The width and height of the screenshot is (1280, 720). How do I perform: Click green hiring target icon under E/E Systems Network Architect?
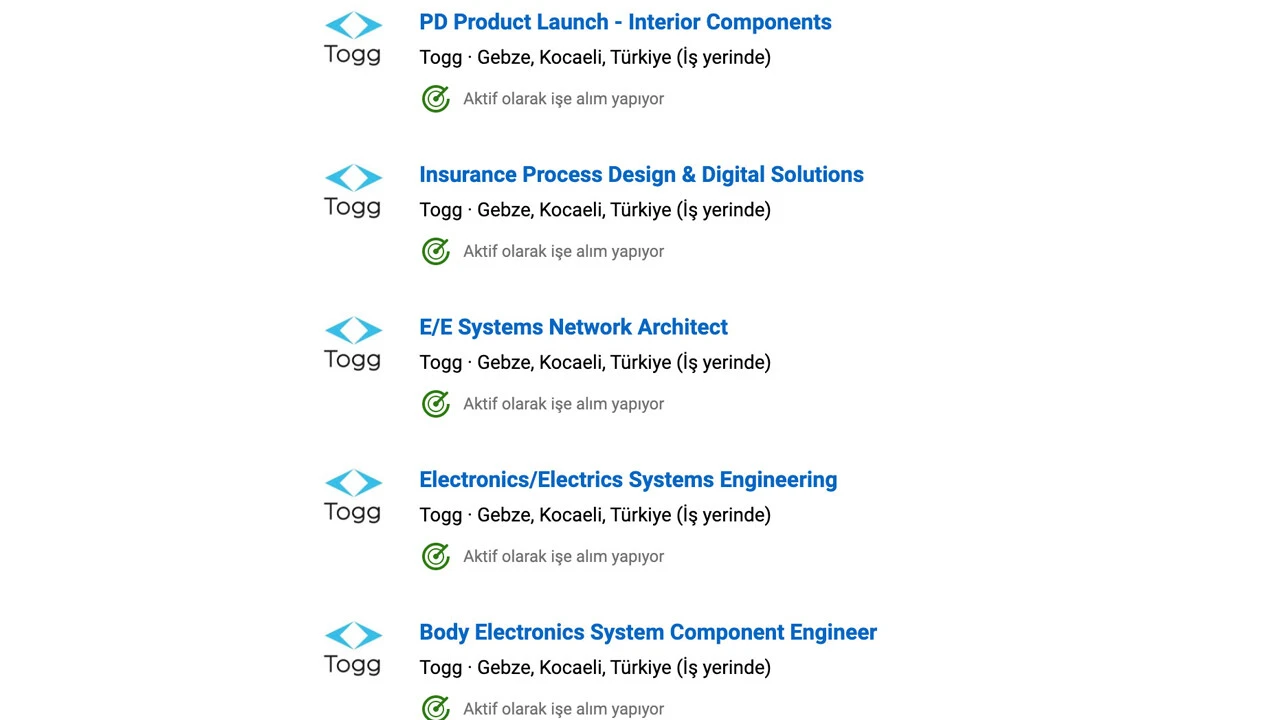(x=435, y=404)
